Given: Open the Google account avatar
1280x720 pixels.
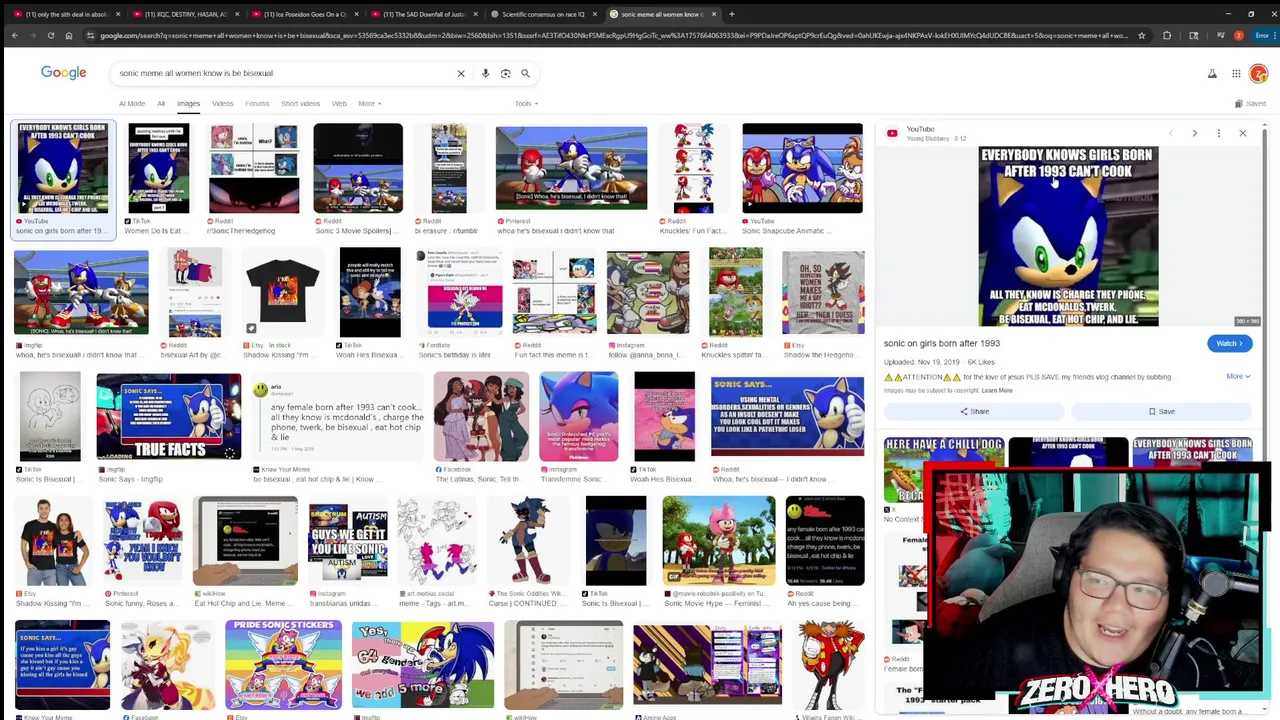Looking at the screenshot, I should tap(1258, 73).
